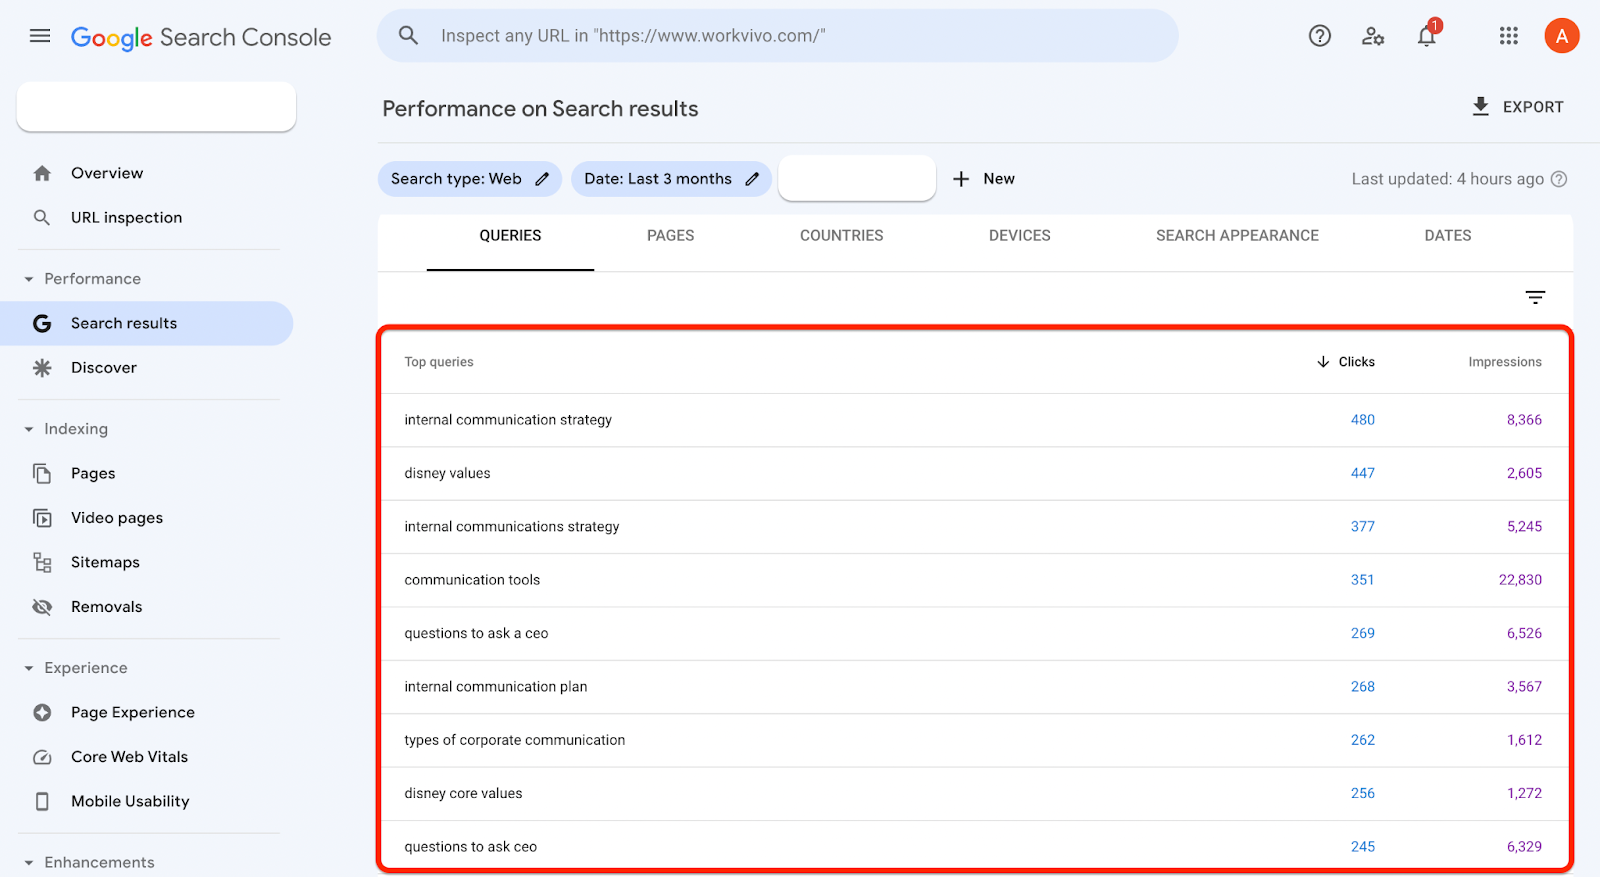Collapse the Experience section
Viewport: 1600px width, 877px height.
tap(29, 668)
